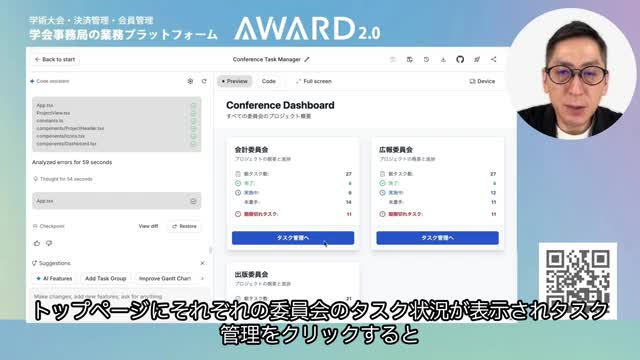
Task: Click the panel divider handle
Action: (x=211, y=249)
